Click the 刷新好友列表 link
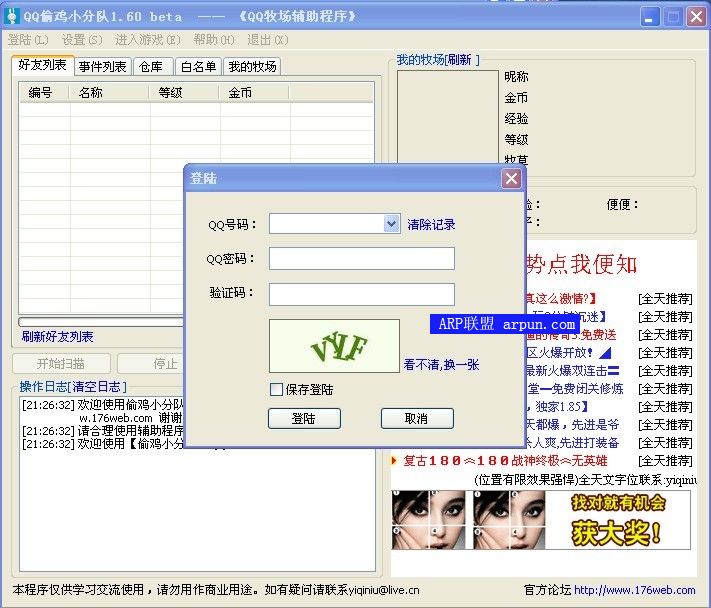The height and width of the screenshot is (608, 711). 58,336
